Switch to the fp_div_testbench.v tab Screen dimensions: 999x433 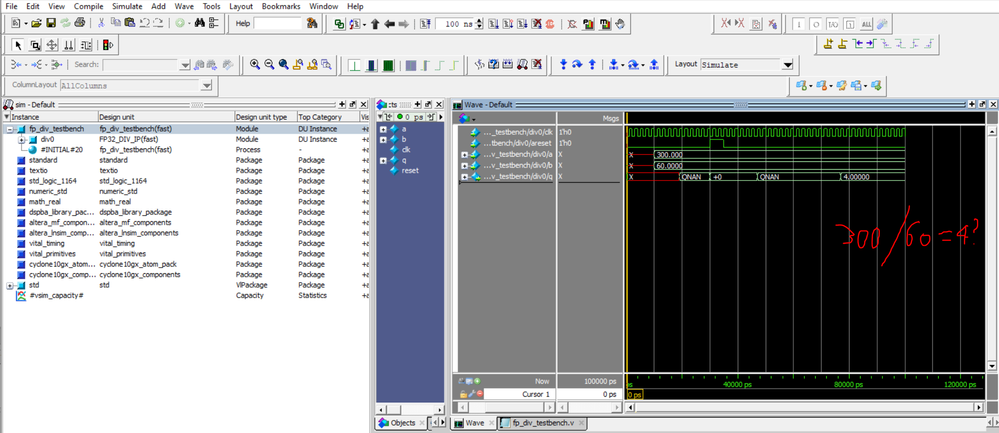(544, 423)
